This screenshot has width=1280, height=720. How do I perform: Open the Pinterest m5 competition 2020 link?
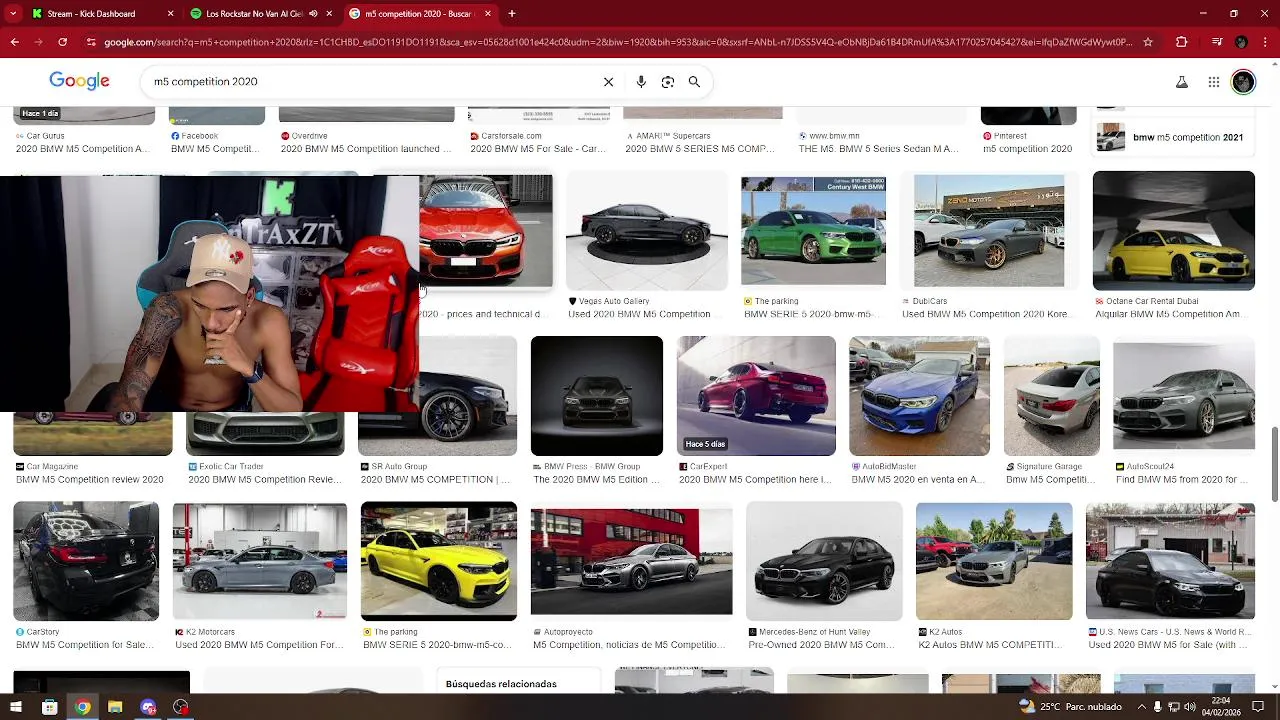pos(1028,149)
